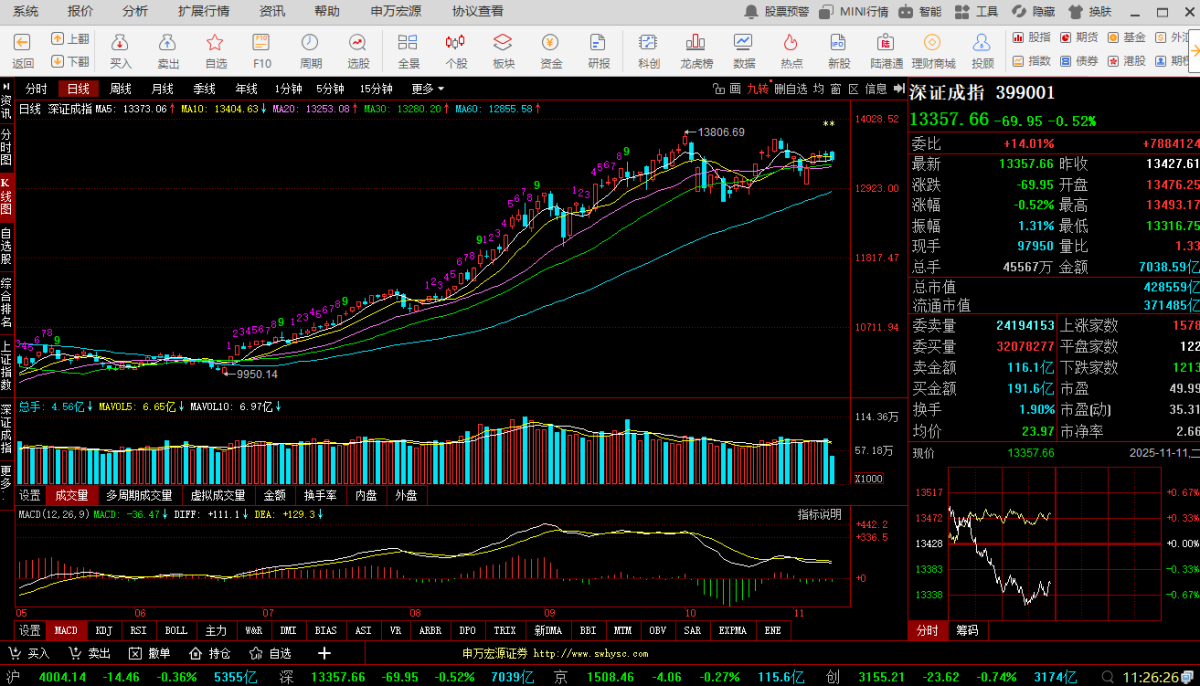Click the 删自选 button
Image resolution: width=1200 pixels, height=686 pixels.
point(790,89)
